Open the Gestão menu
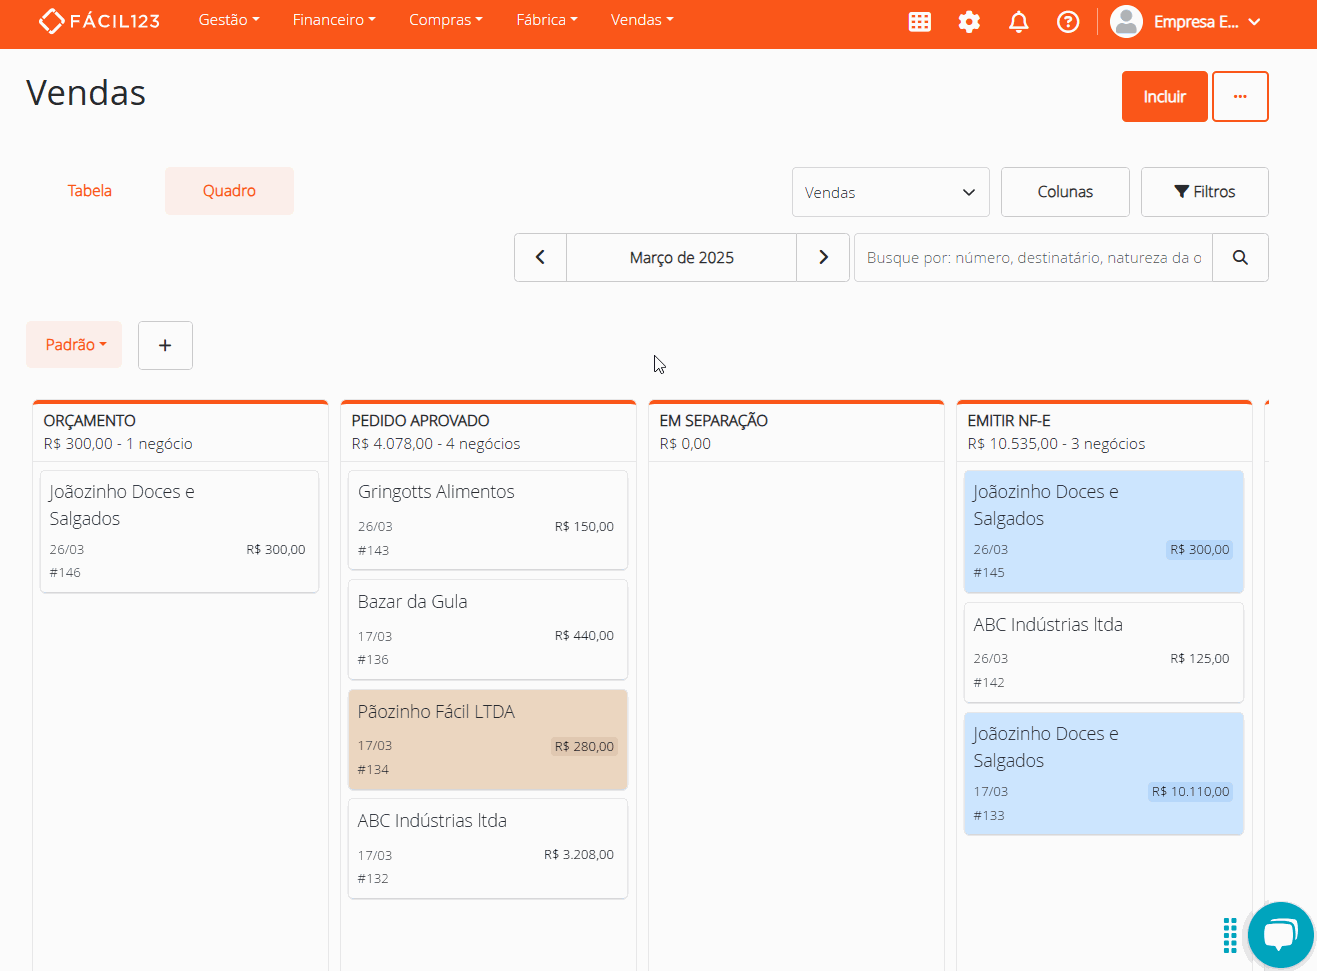 click(228, 20)
